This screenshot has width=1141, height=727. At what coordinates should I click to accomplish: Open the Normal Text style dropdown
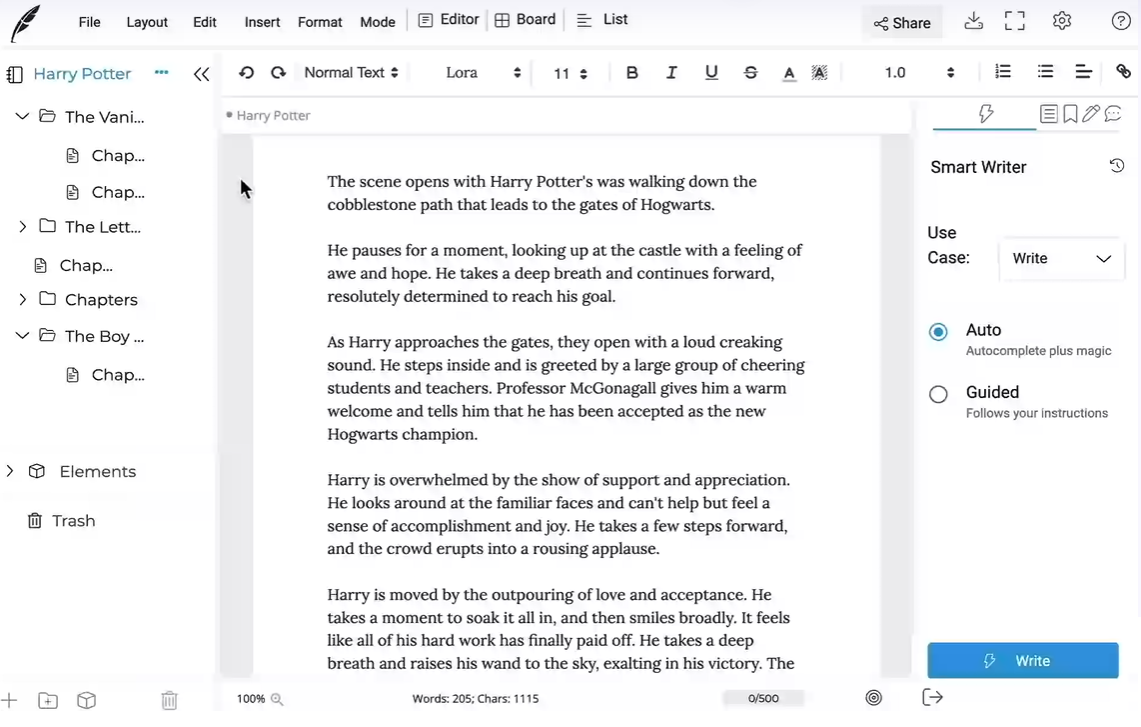click(351, 73)
